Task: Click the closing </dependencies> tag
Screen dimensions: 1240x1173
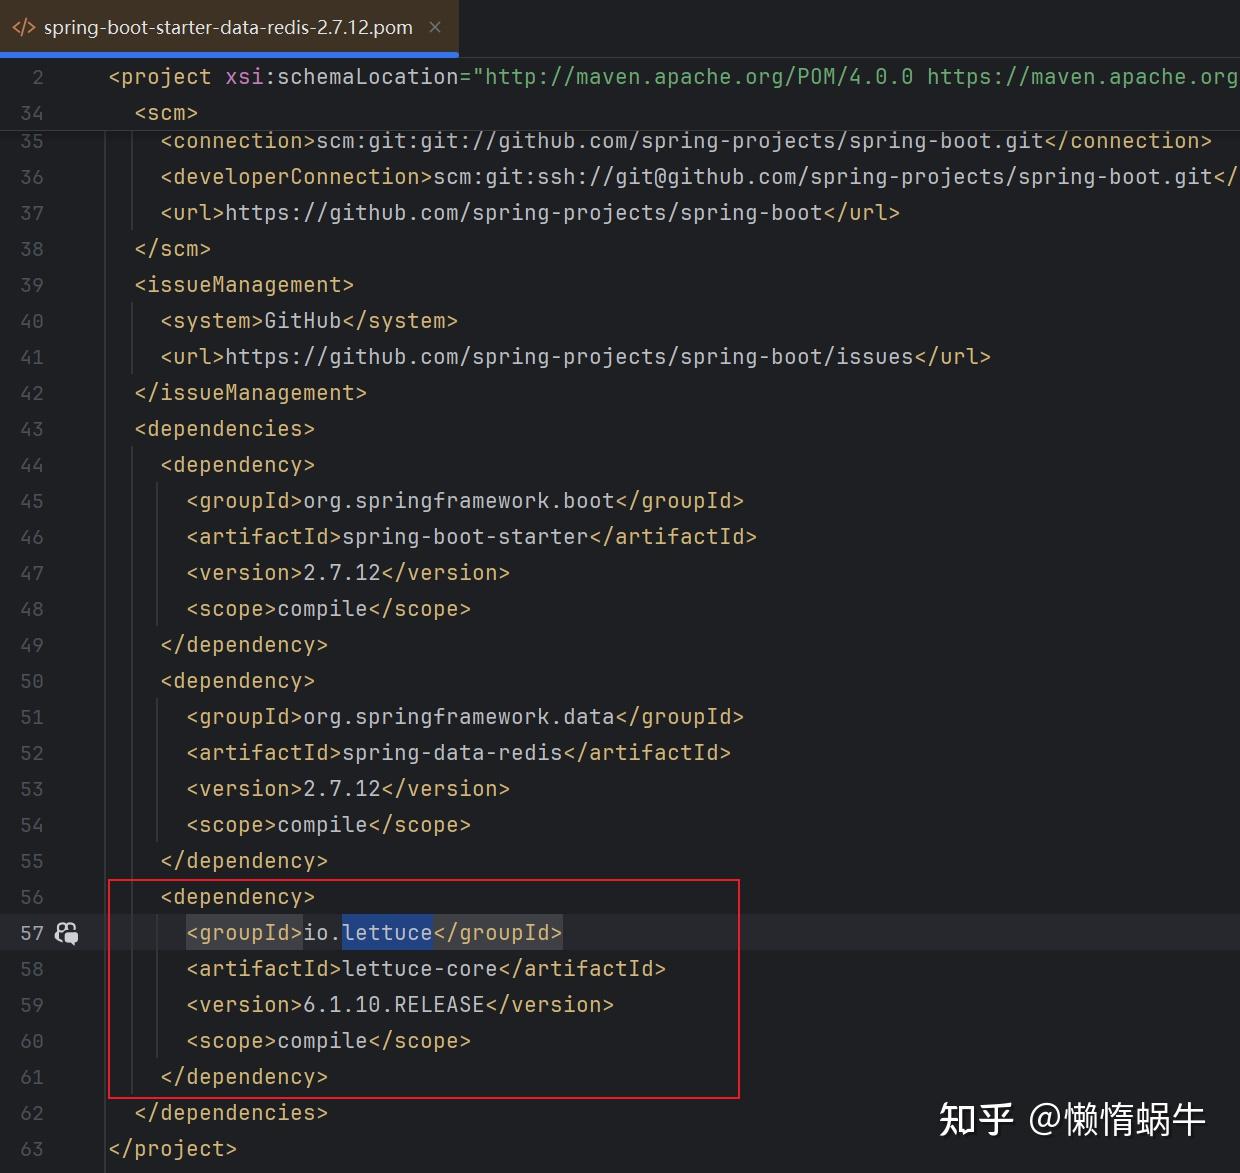Action: click(231, 1113)
